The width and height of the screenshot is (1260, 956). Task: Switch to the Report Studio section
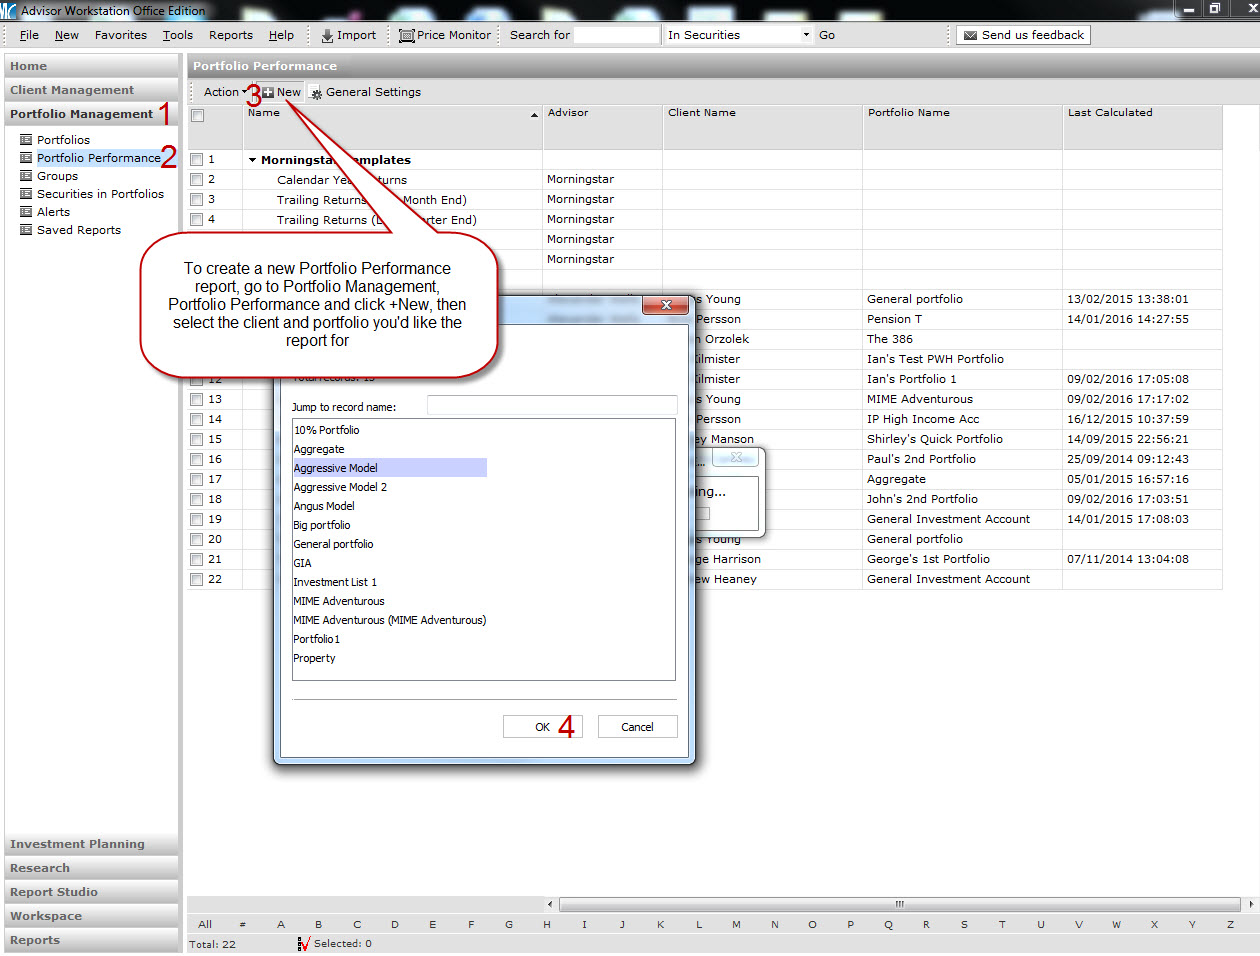click(54, 892)
